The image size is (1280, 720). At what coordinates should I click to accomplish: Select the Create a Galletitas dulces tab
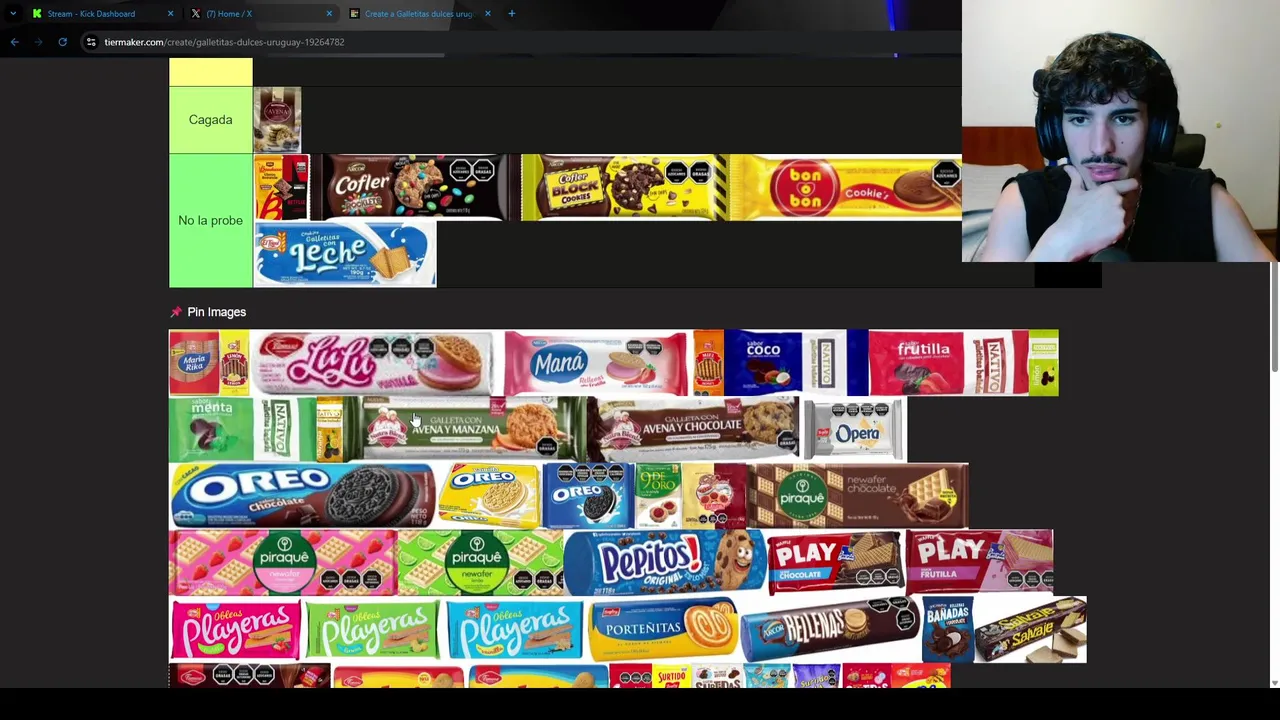418,13
